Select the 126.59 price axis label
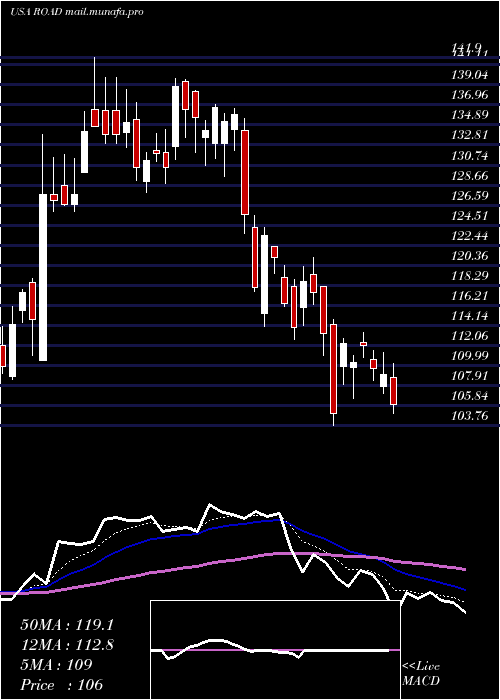 pyautogui.click(x=470, y=196)
